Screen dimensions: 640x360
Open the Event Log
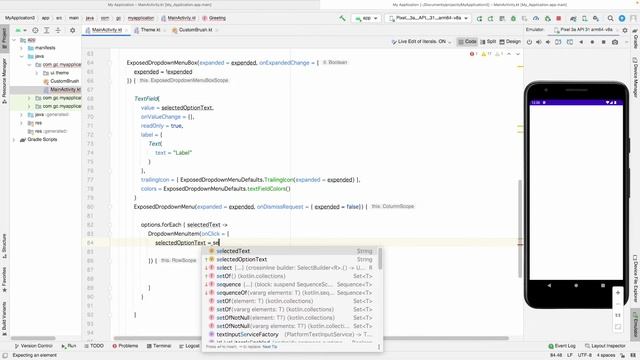coord(562,346)
